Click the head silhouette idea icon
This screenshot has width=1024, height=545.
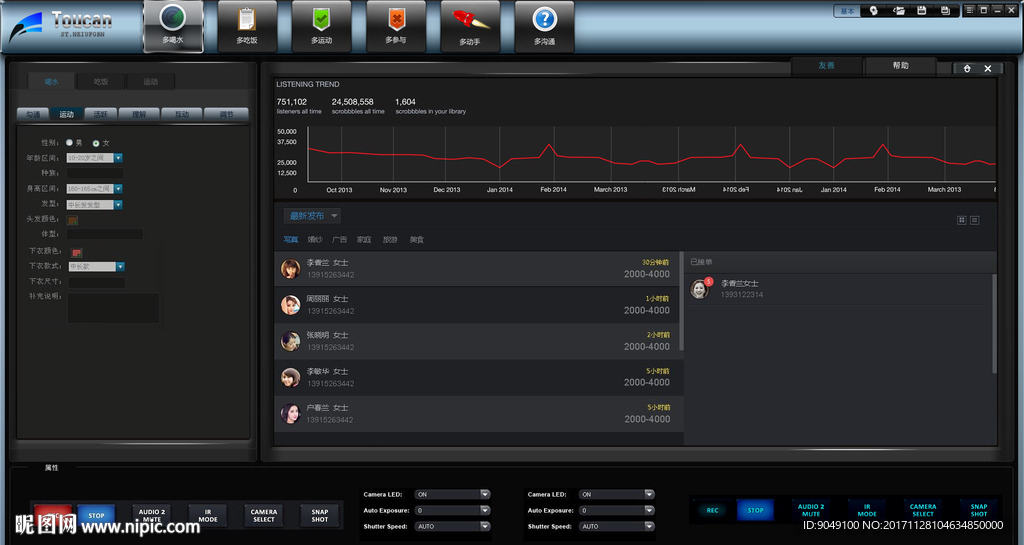[x=874, y=10]
